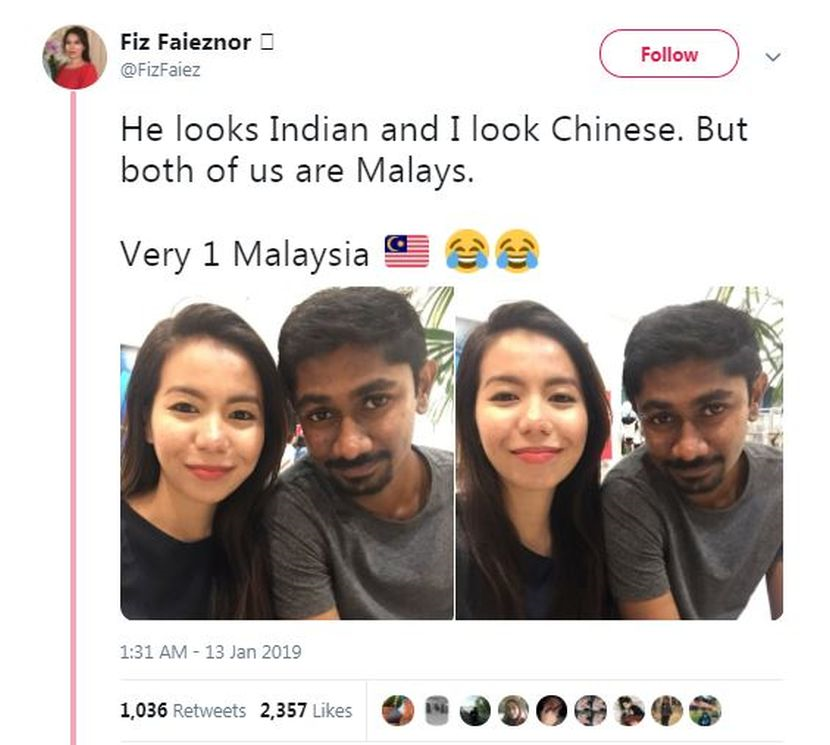Click the eighth liker avatar

click(x=667, y=710)
